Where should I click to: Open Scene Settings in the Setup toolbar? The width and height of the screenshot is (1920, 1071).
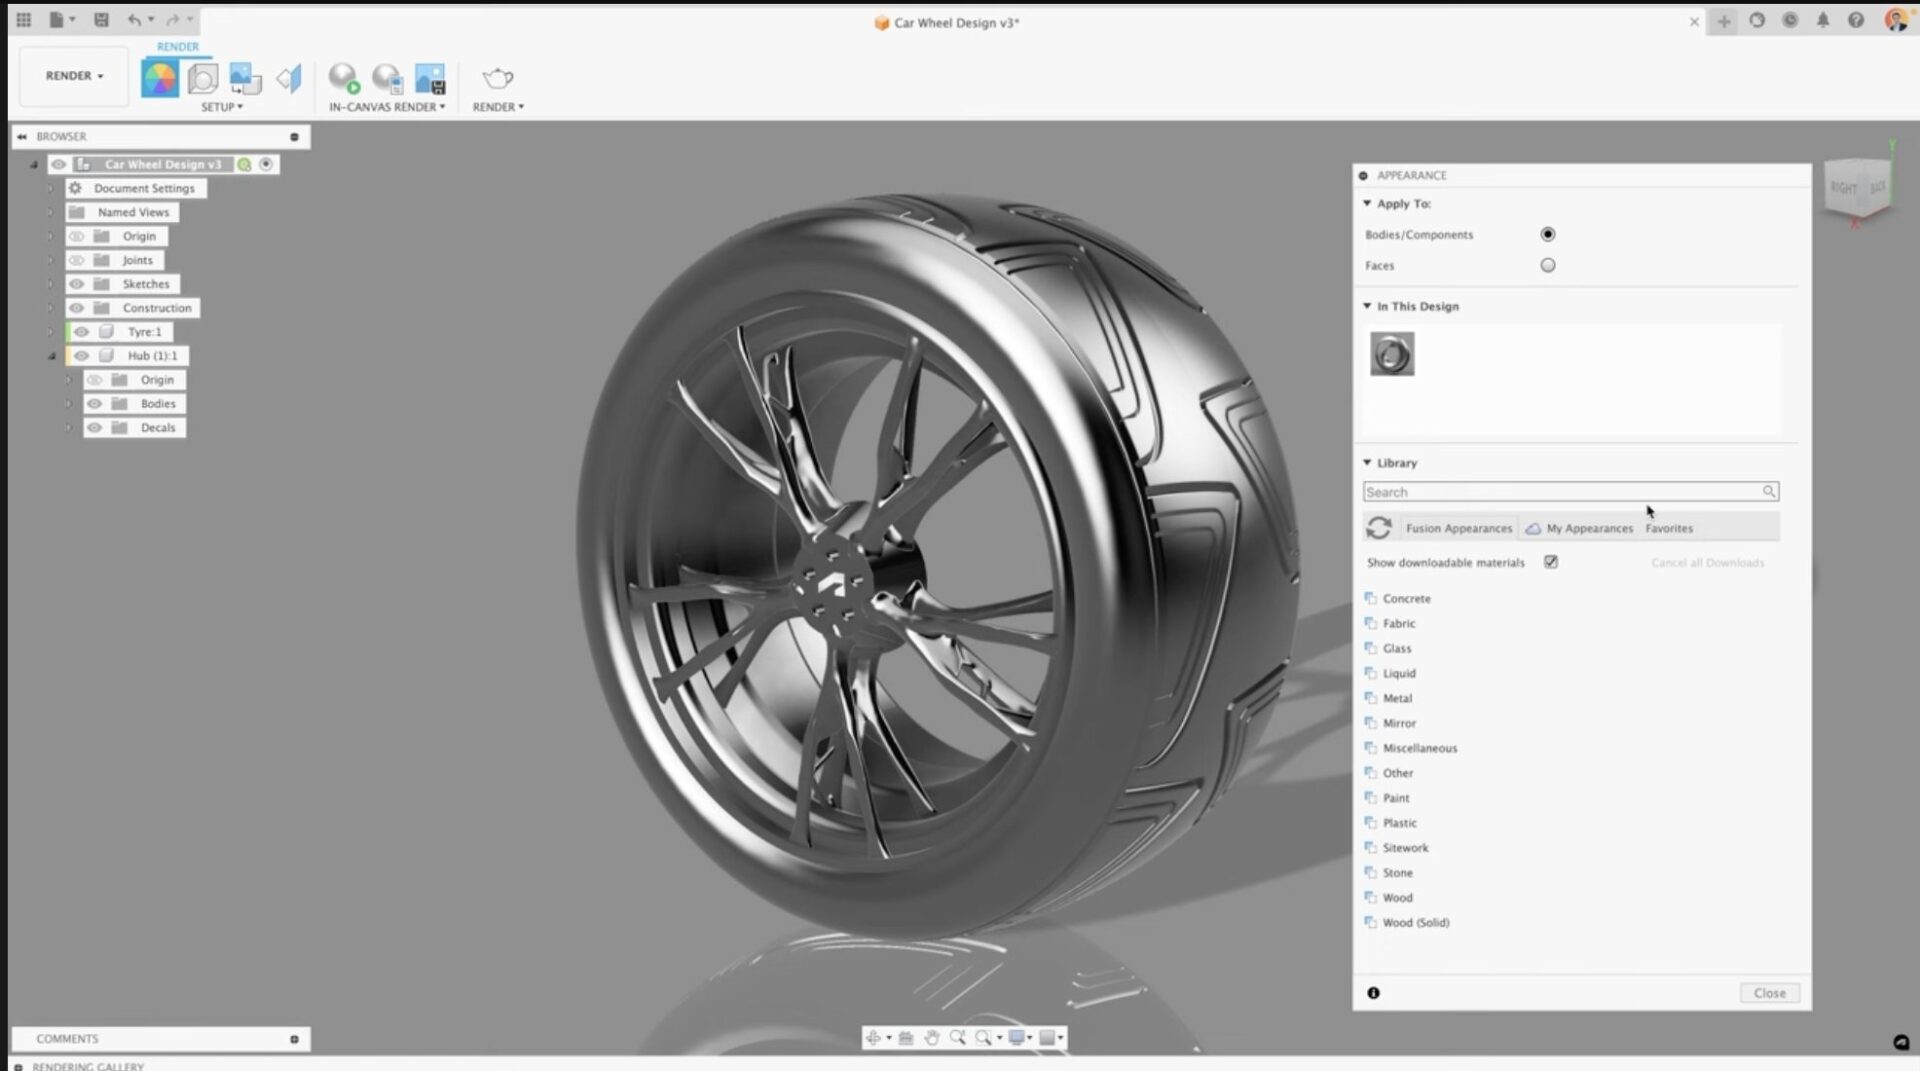[x=203, y=77]
